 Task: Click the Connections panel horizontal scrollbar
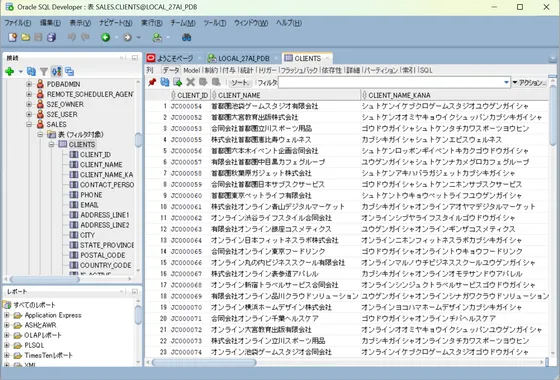(44, 279)
